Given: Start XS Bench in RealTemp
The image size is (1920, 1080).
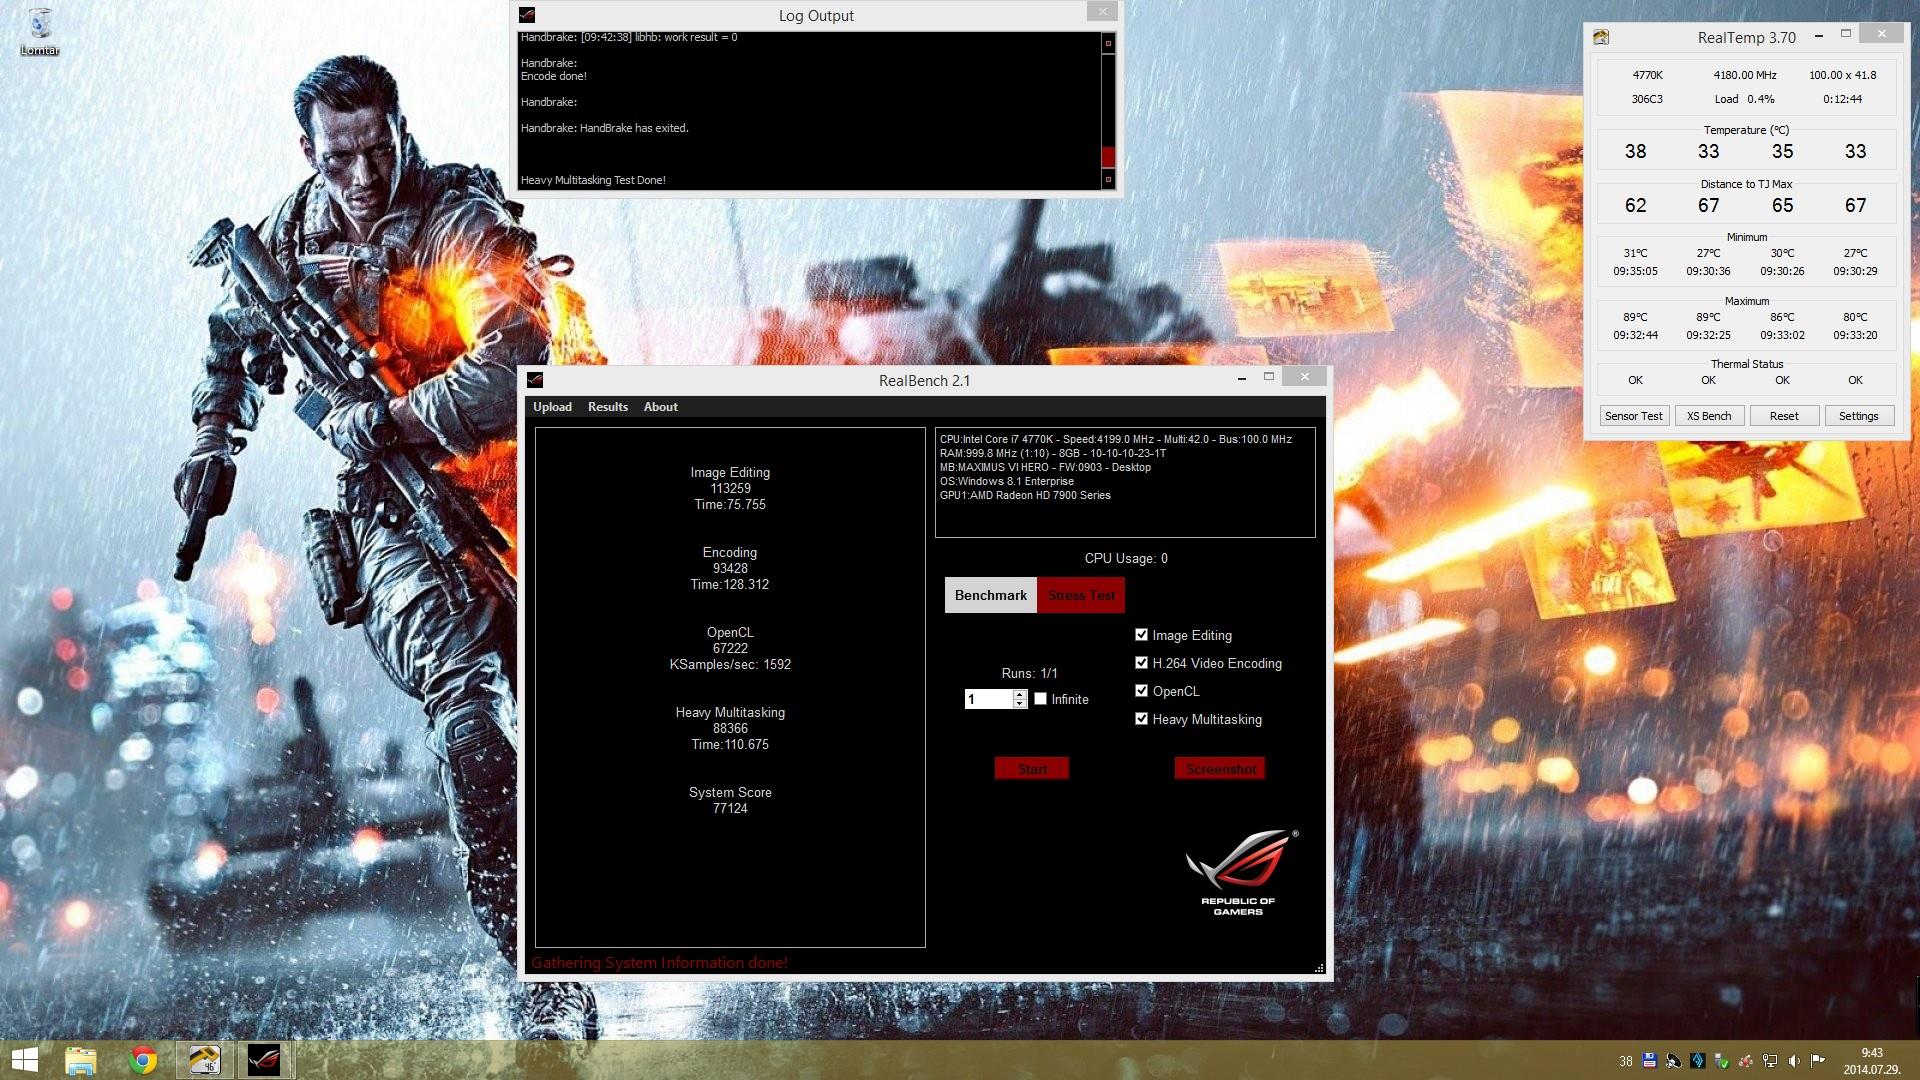Looking at the screenshot, I should (x=1709, y=416).
